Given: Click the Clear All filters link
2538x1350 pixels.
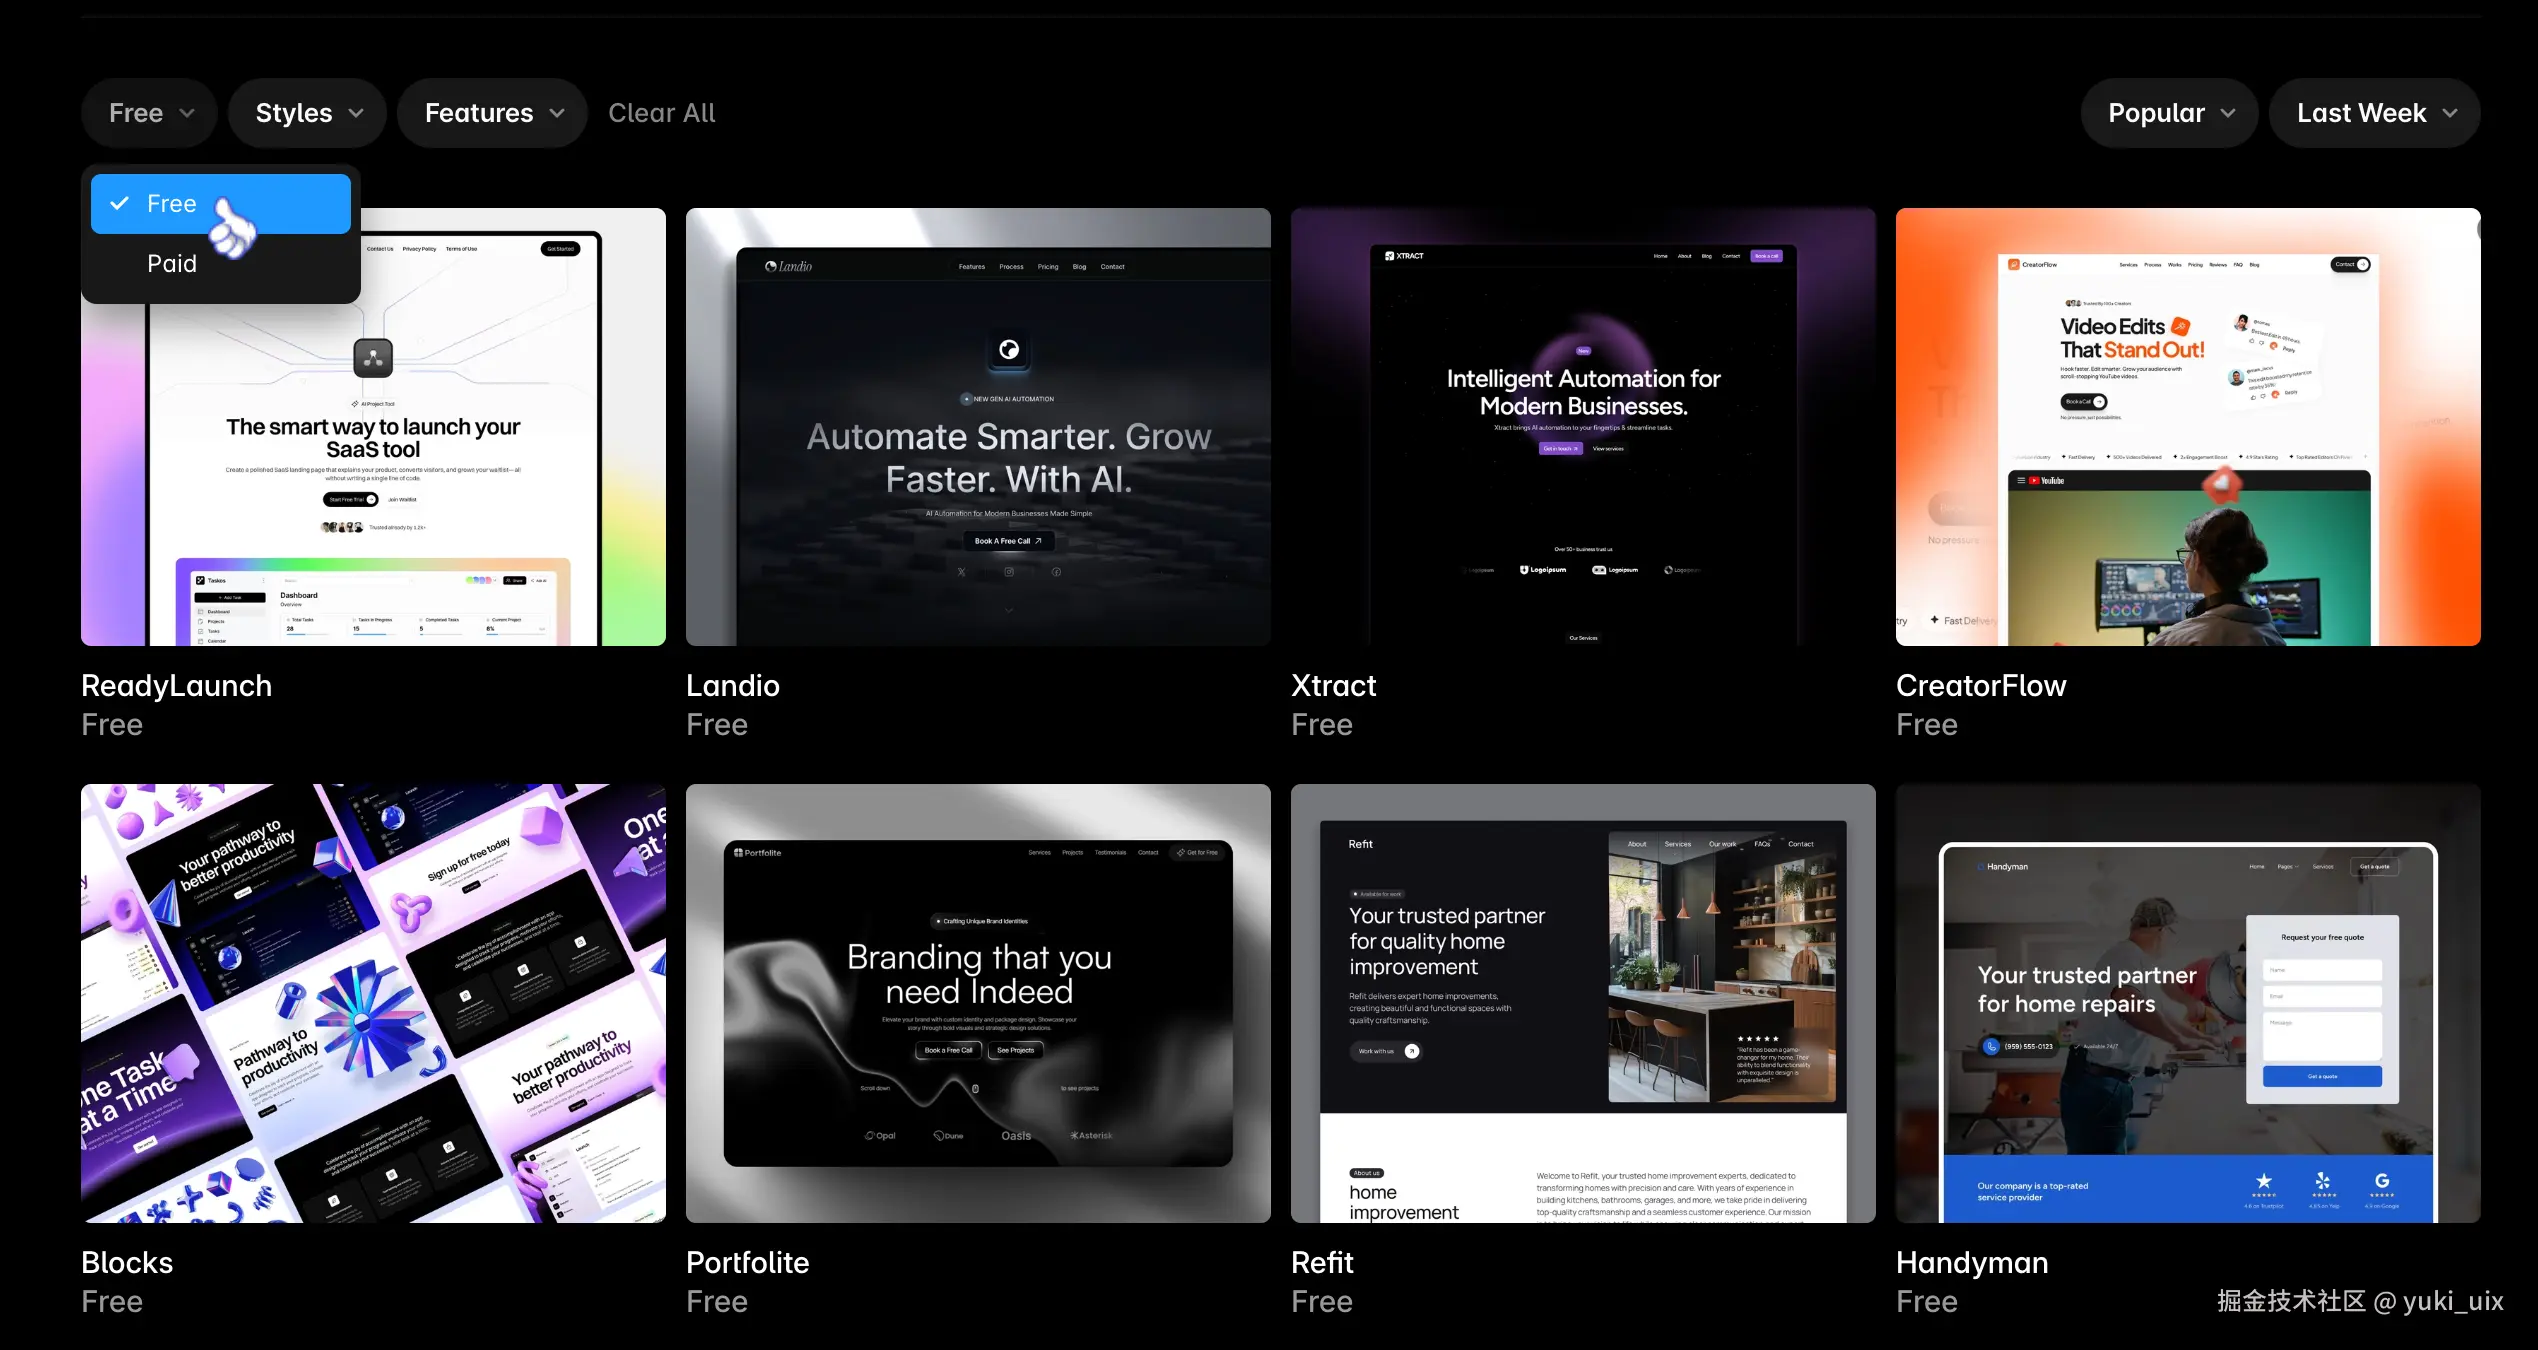Looking at the screenshot, I should click(x=662, y=113).
